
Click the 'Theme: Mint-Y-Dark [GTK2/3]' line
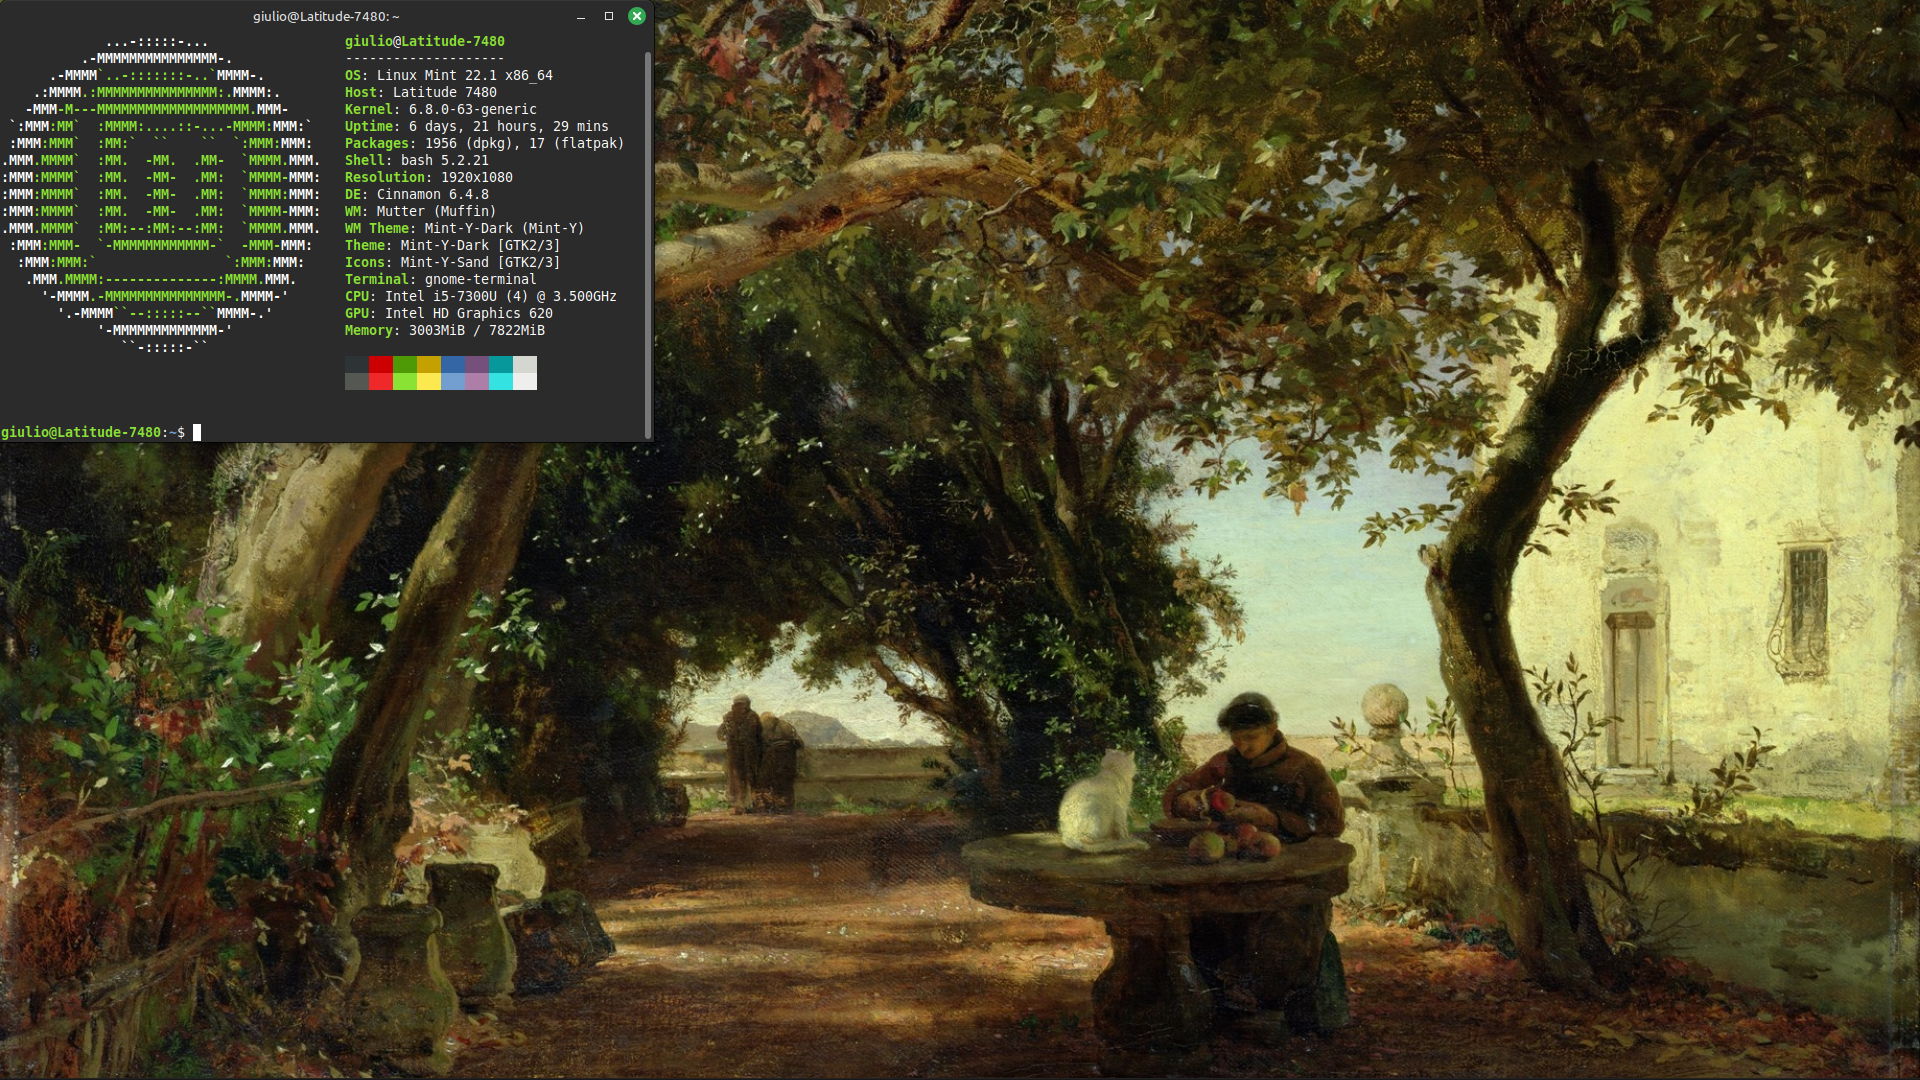point(452,245)
